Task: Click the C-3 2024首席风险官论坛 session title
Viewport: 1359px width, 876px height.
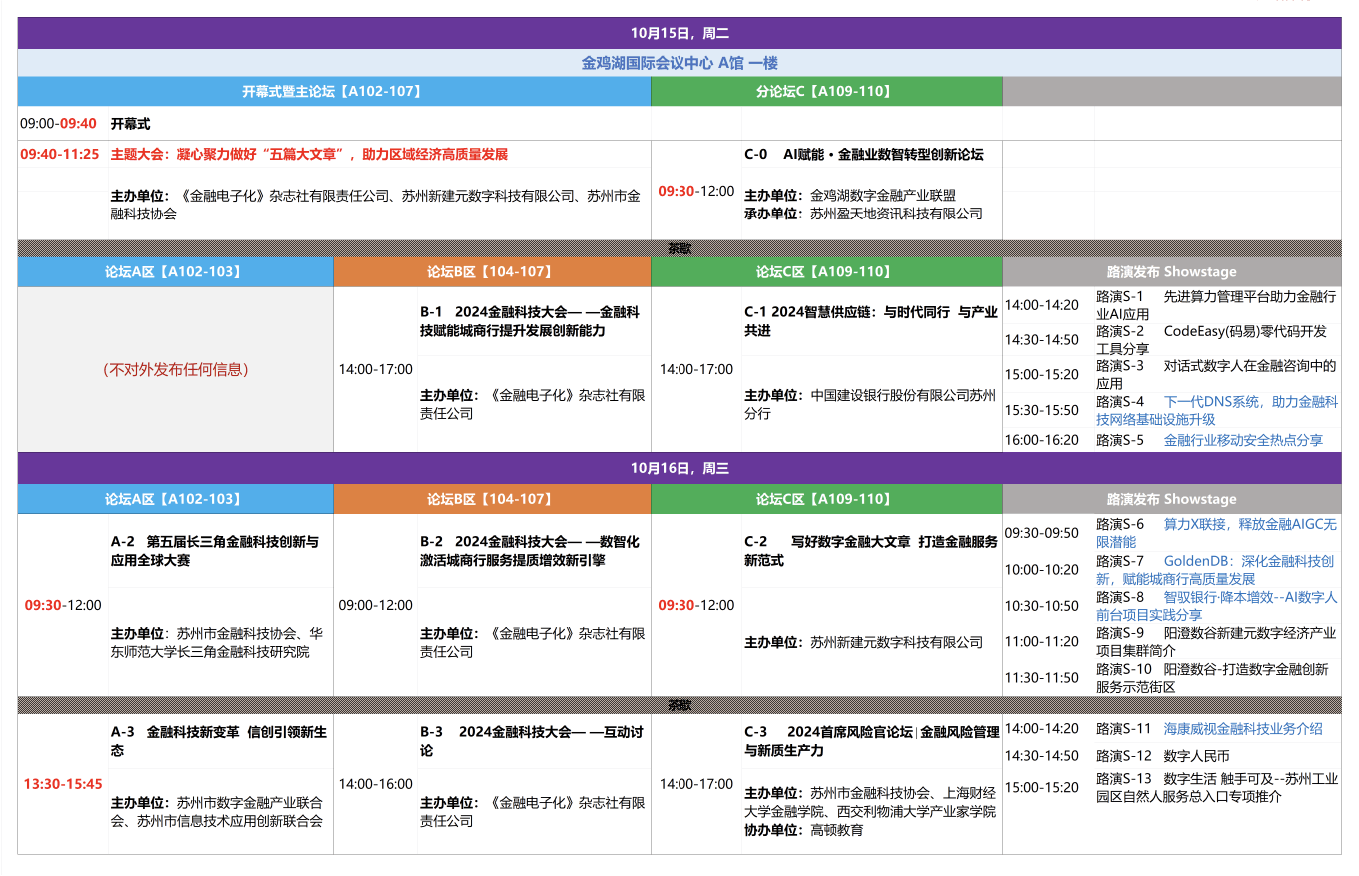Action: pyautogui.click(x=871, y=741)
